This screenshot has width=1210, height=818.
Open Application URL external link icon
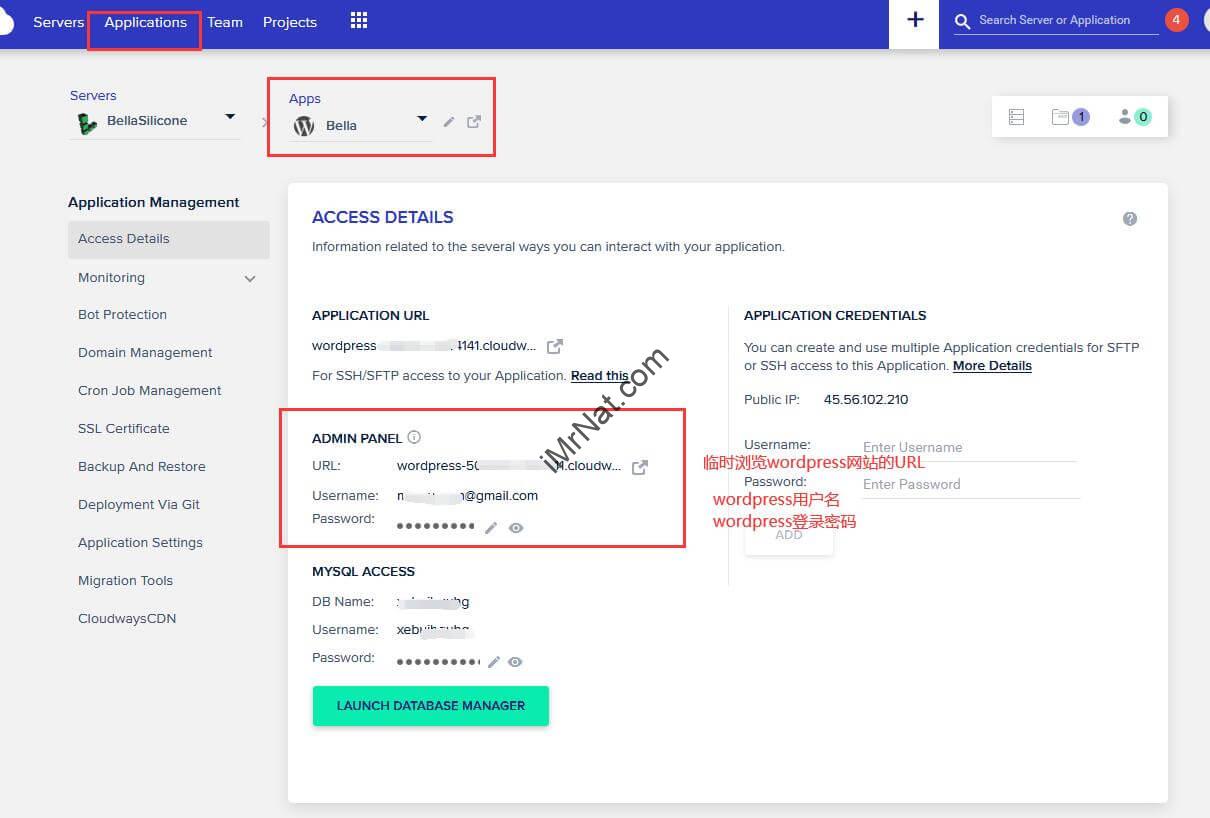(x=555, y=346)
